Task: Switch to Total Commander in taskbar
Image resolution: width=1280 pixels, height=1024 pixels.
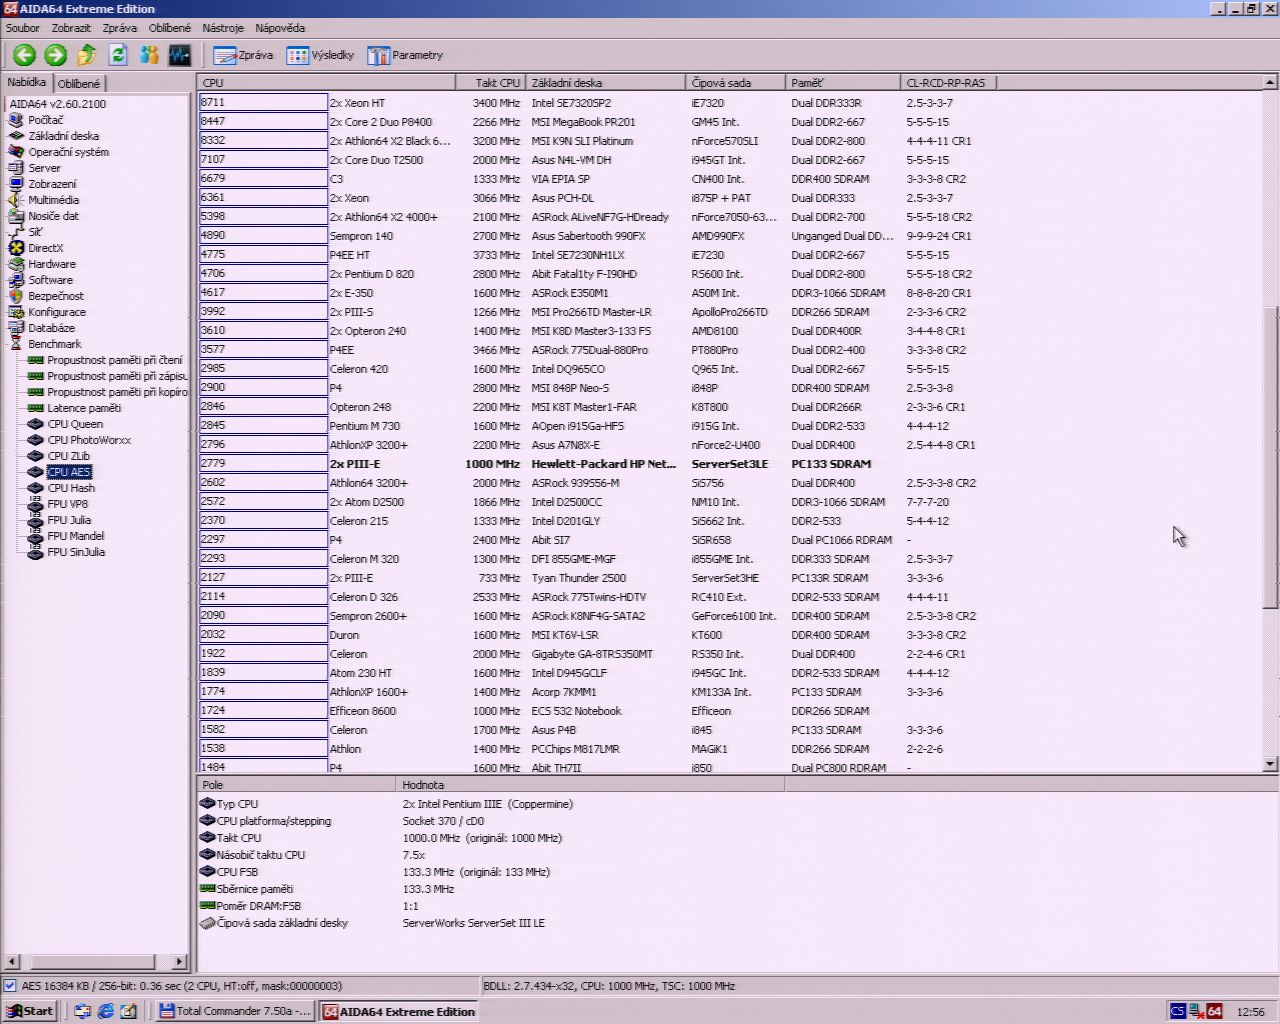Action: tap(236, 1011)
